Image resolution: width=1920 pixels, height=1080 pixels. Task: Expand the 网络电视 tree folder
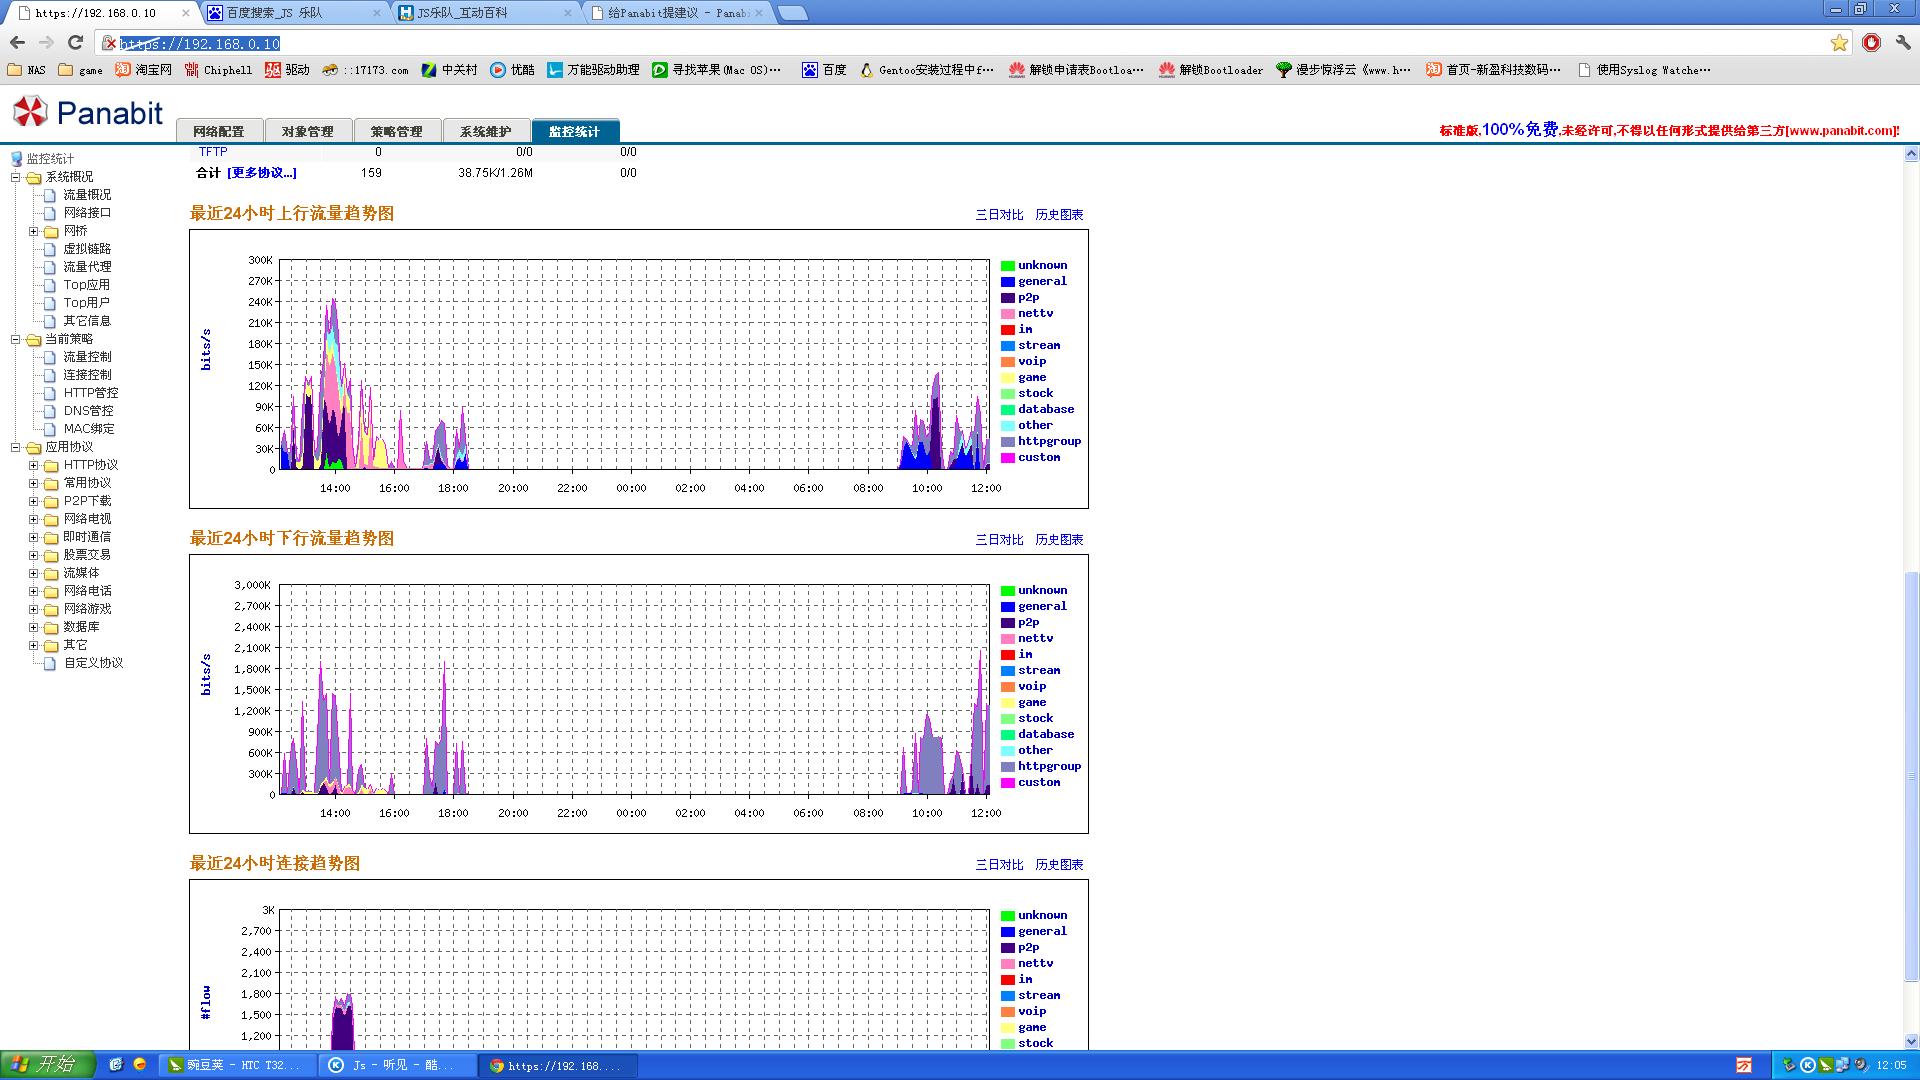(33, 519)
